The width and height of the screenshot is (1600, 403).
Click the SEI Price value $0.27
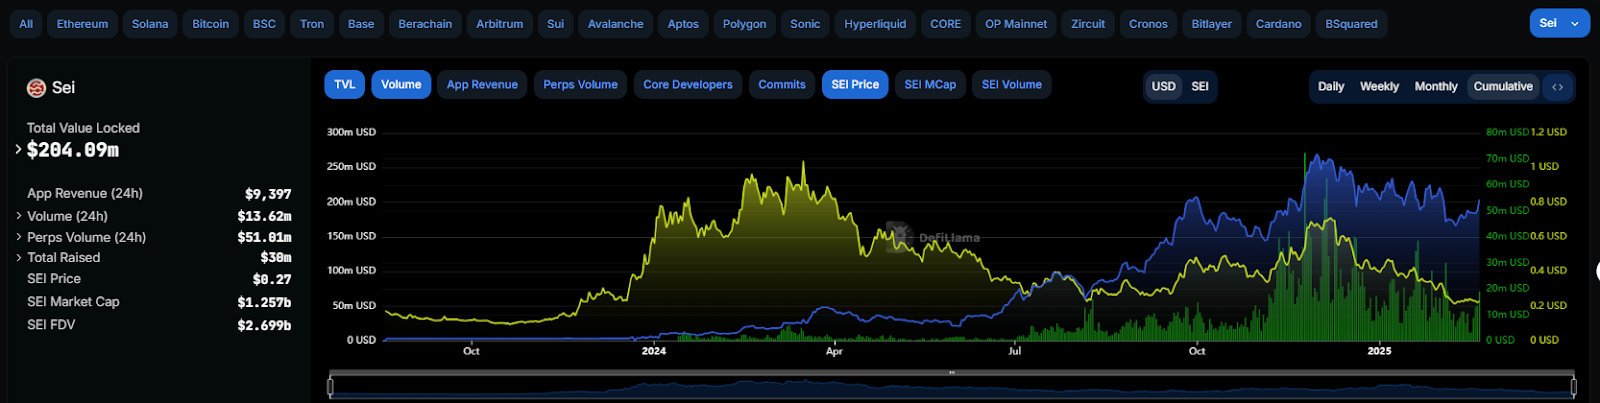click(x=272, y=279)
